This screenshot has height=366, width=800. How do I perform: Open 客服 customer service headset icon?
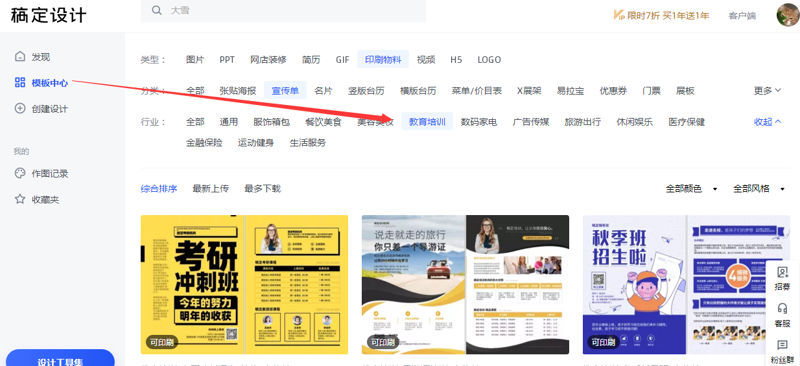pyautogui.click(x=782, y=315)
